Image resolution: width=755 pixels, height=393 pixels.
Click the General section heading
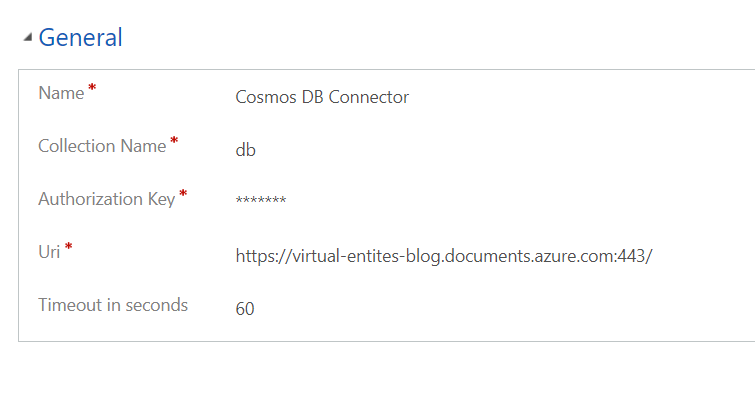click(x=80, y=38)
